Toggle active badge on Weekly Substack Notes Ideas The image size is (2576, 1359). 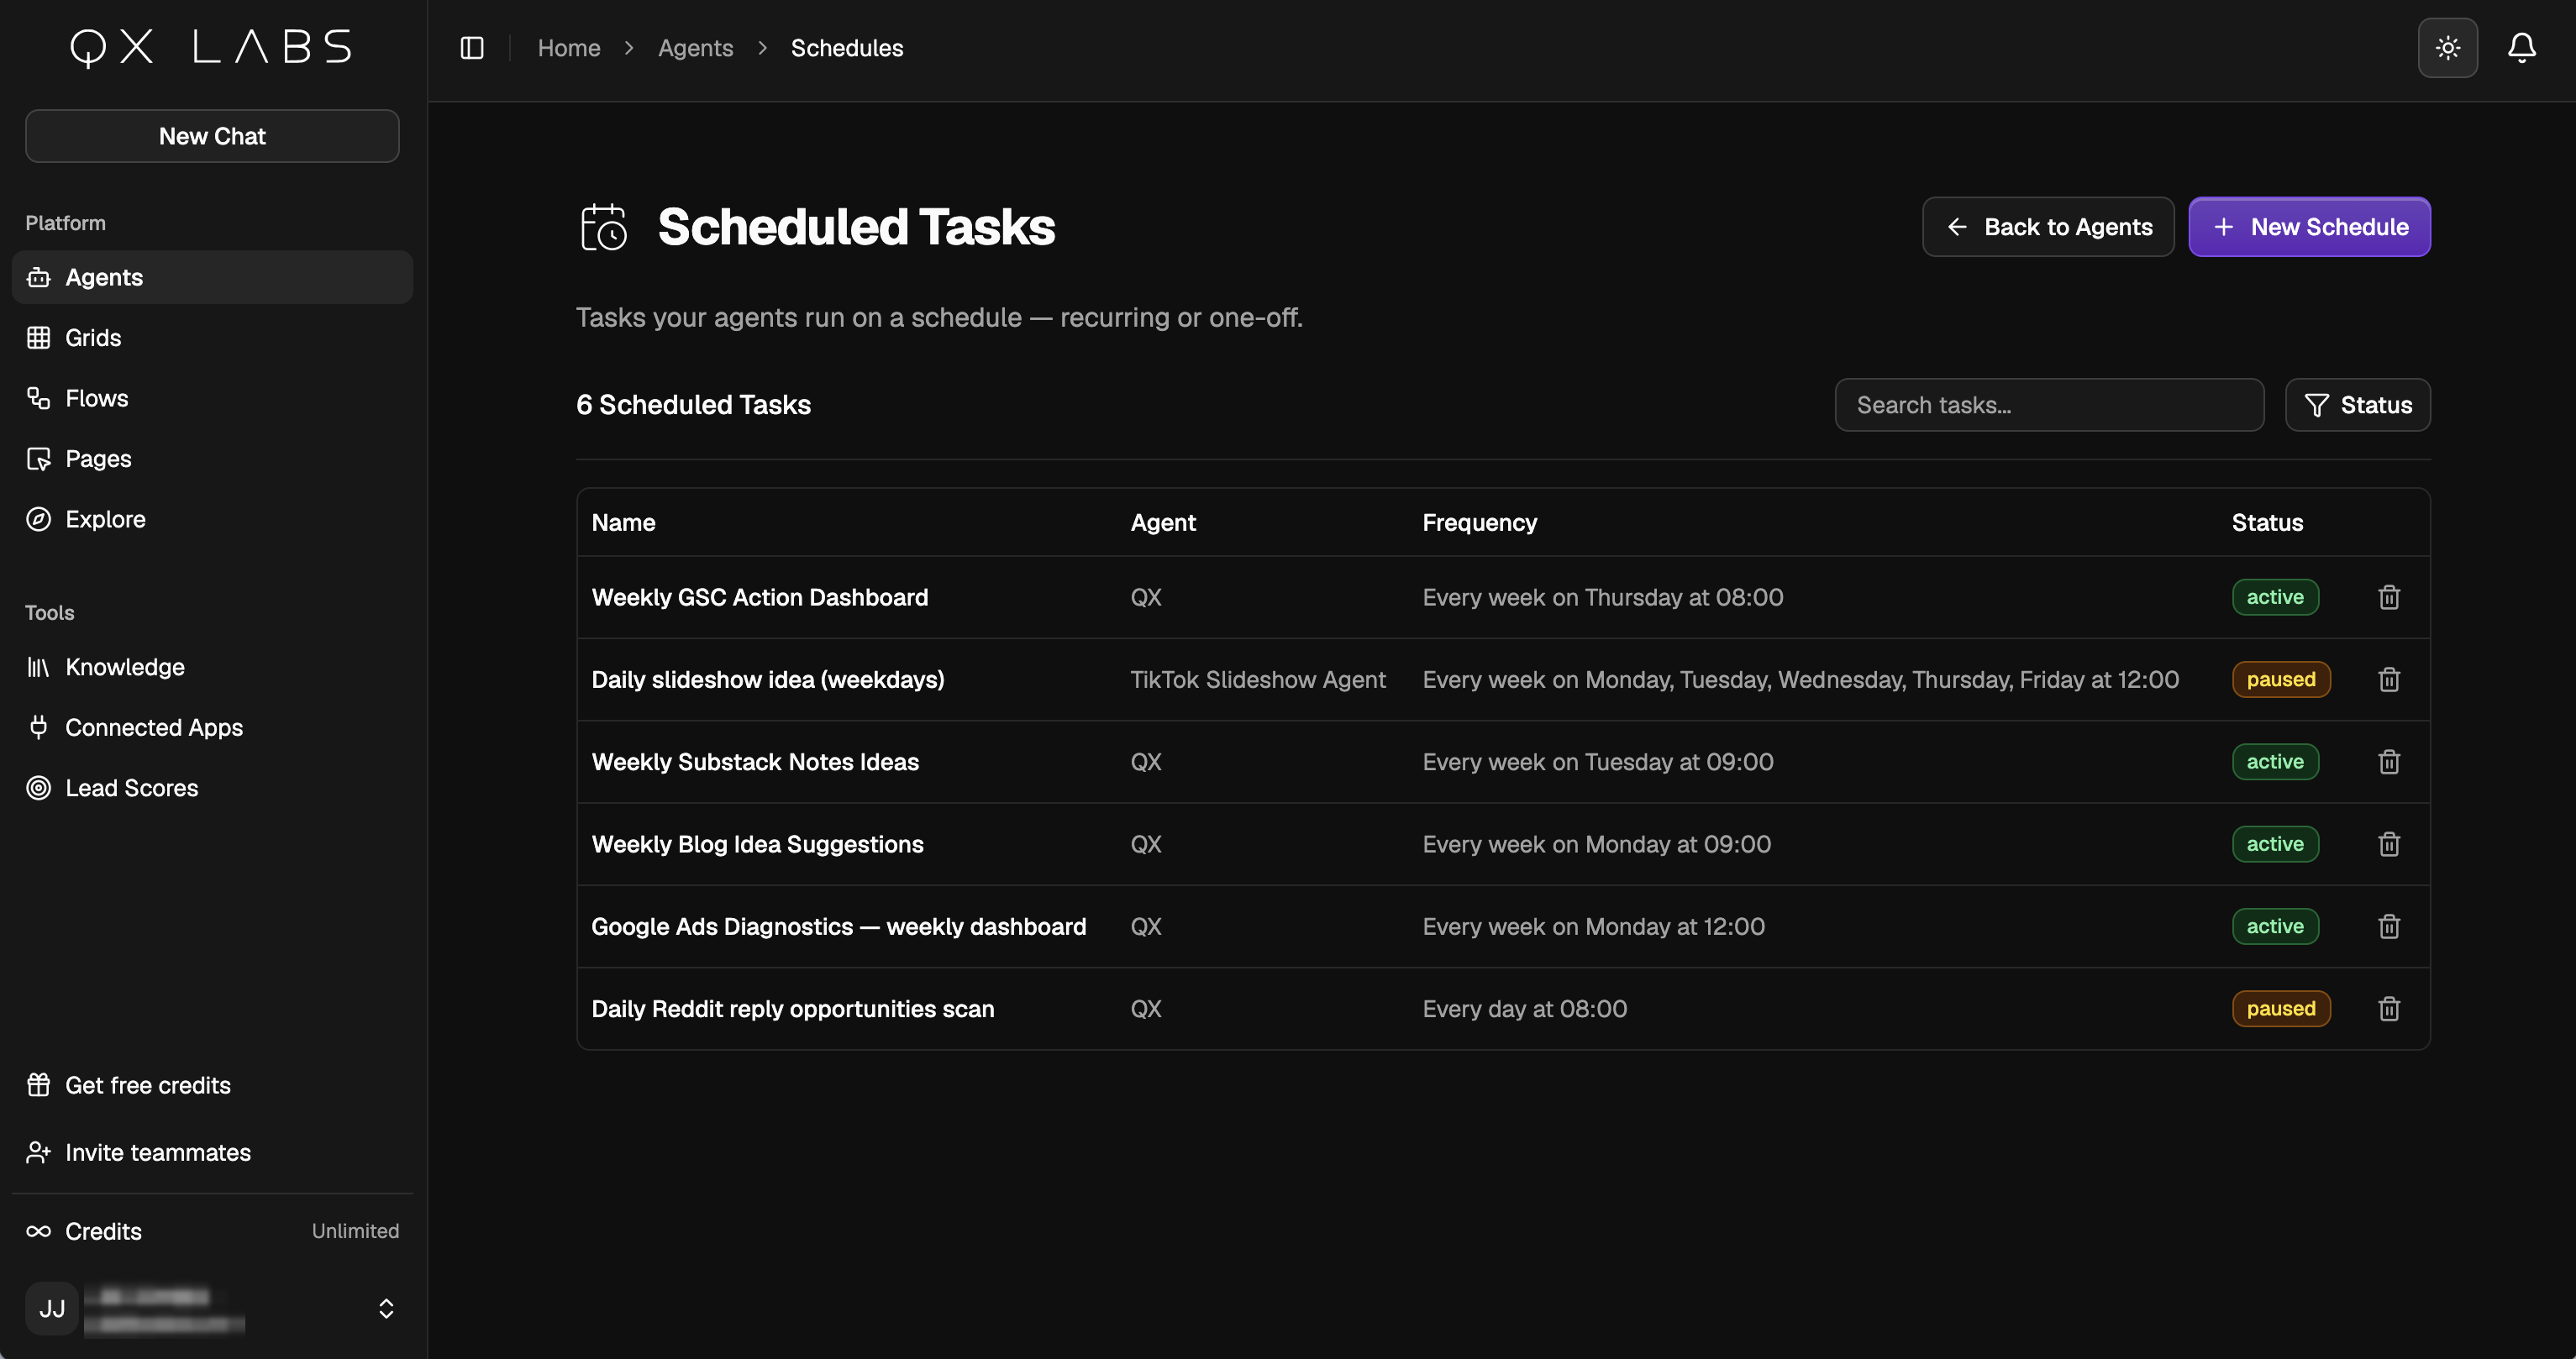click(2275, 762)
